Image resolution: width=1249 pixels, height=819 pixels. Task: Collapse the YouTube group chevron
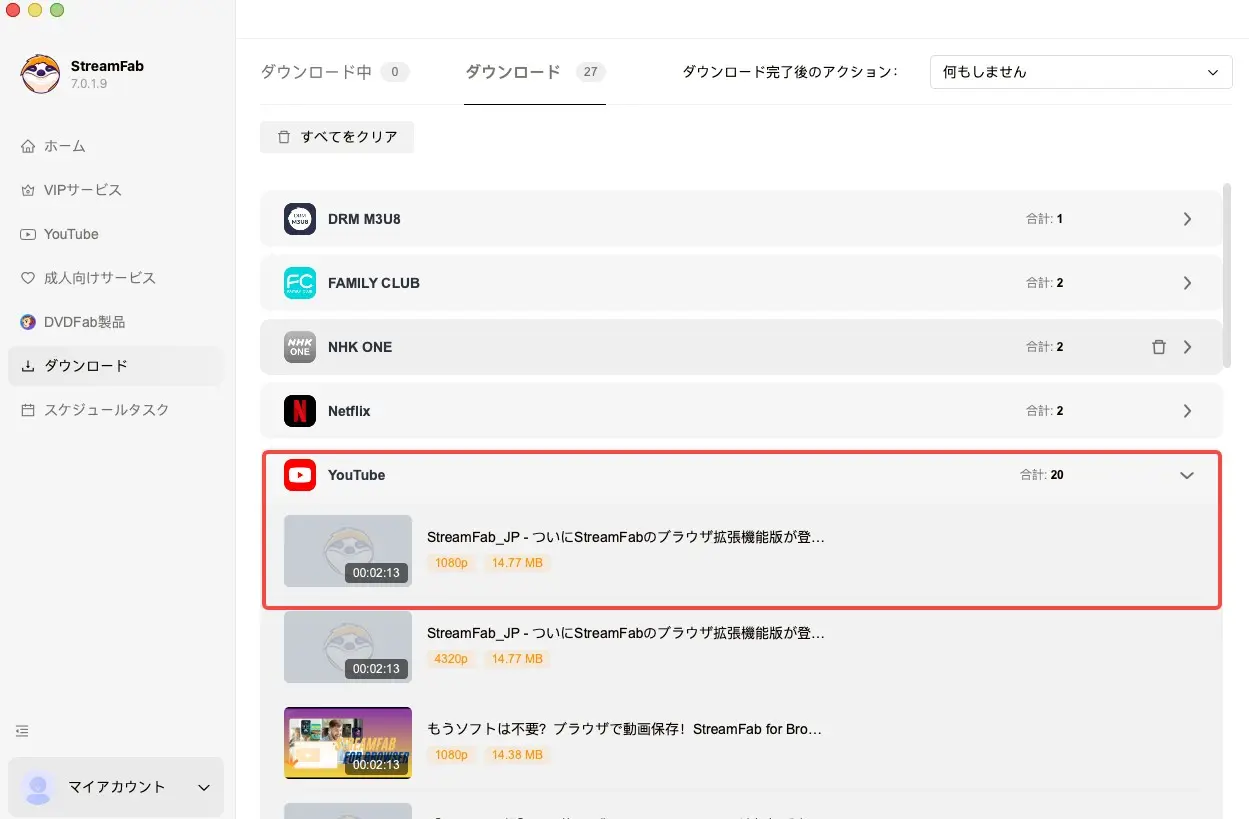click(x=1187, y=475)
